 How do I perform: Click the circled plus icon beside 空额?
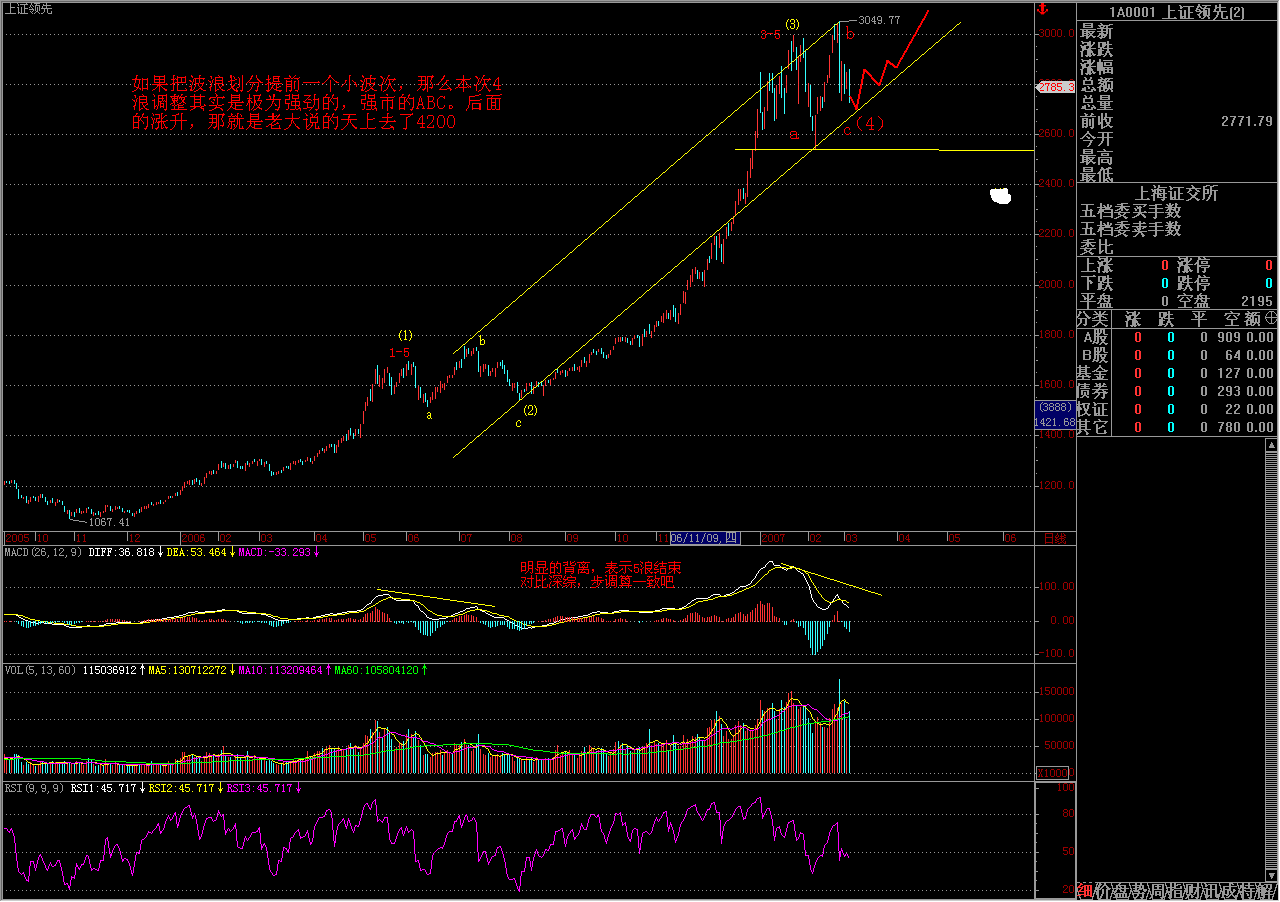coord(1270,318)
